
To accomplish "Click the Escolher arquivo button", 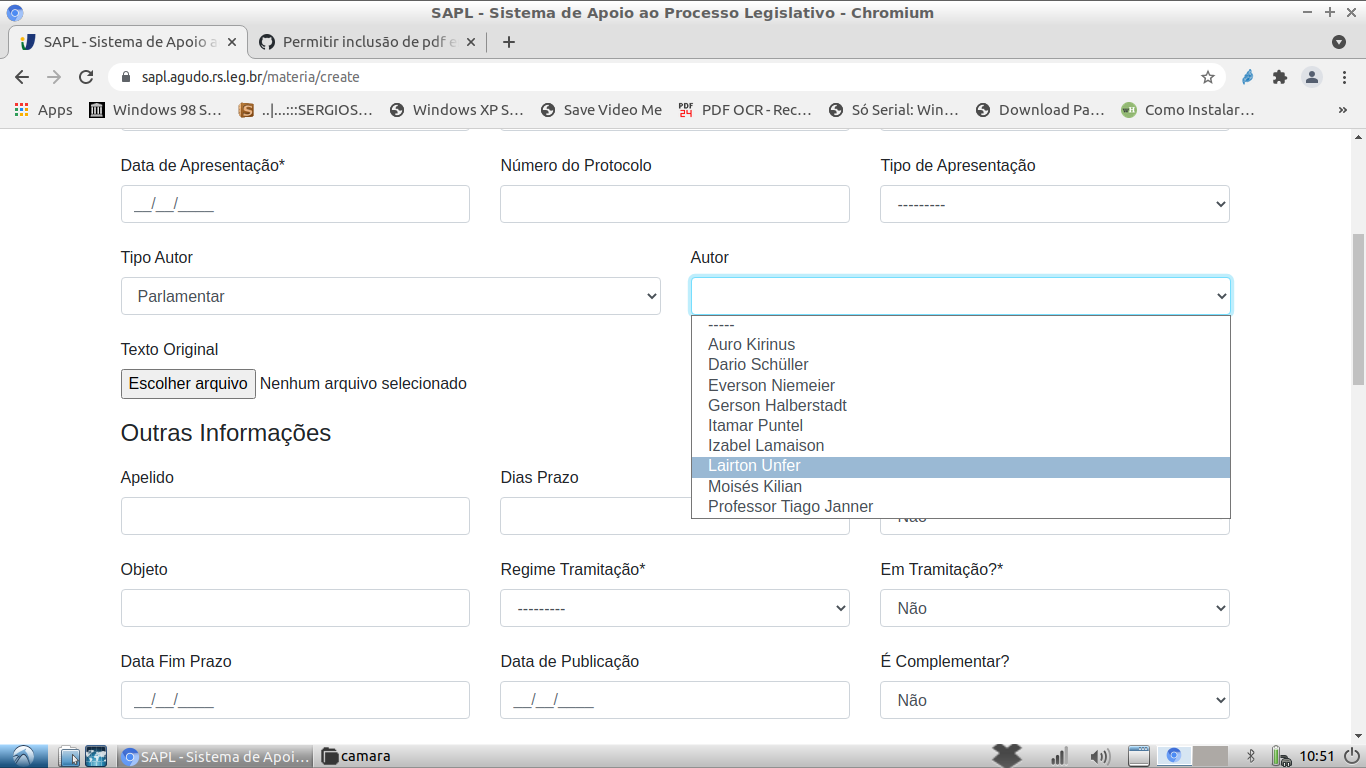I will pos(188,384).
